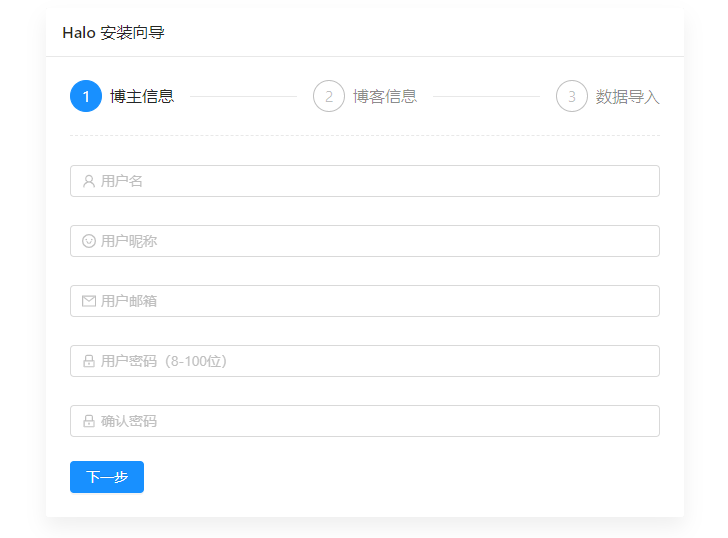Screen dimensions: 728x538
Task: Jump to the 数据导入 step
Action: click(x=627, y=96)
